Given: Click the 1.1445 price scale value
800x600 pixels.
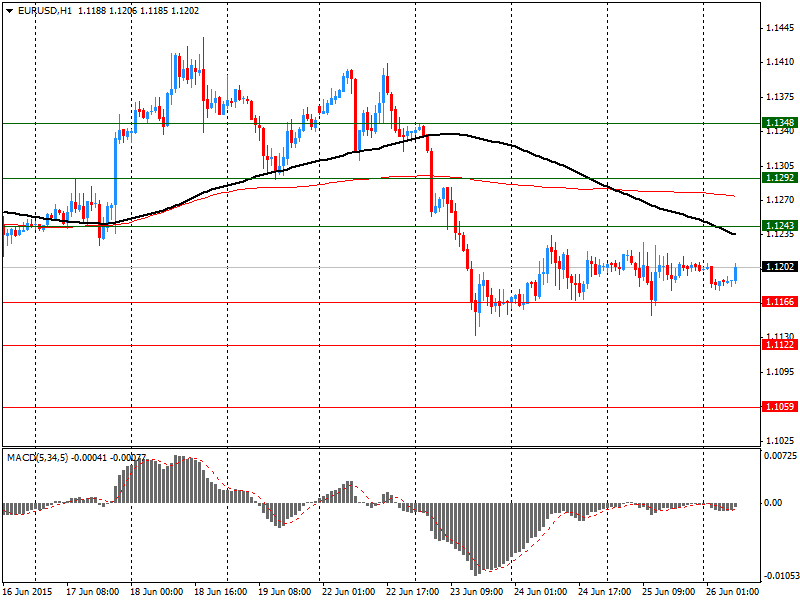Looking at the screenshot, I should tap(780, 28).
